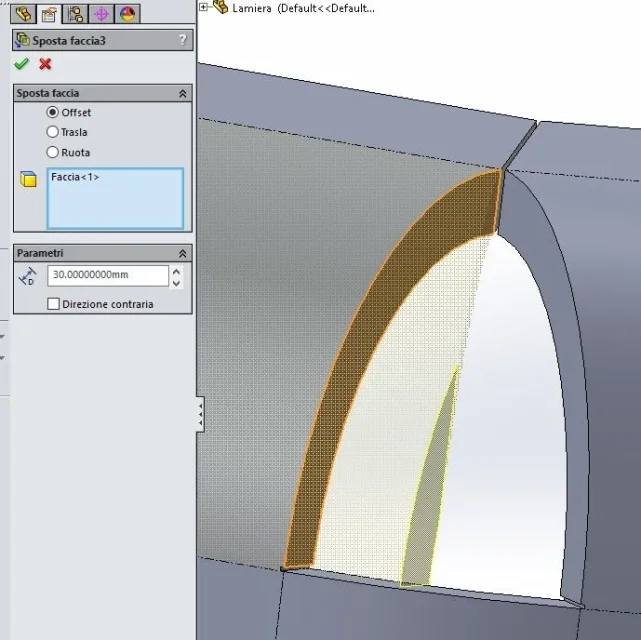Switch to the PropertyManager tab
641x640 pixels.
click(x=49, y=14)
